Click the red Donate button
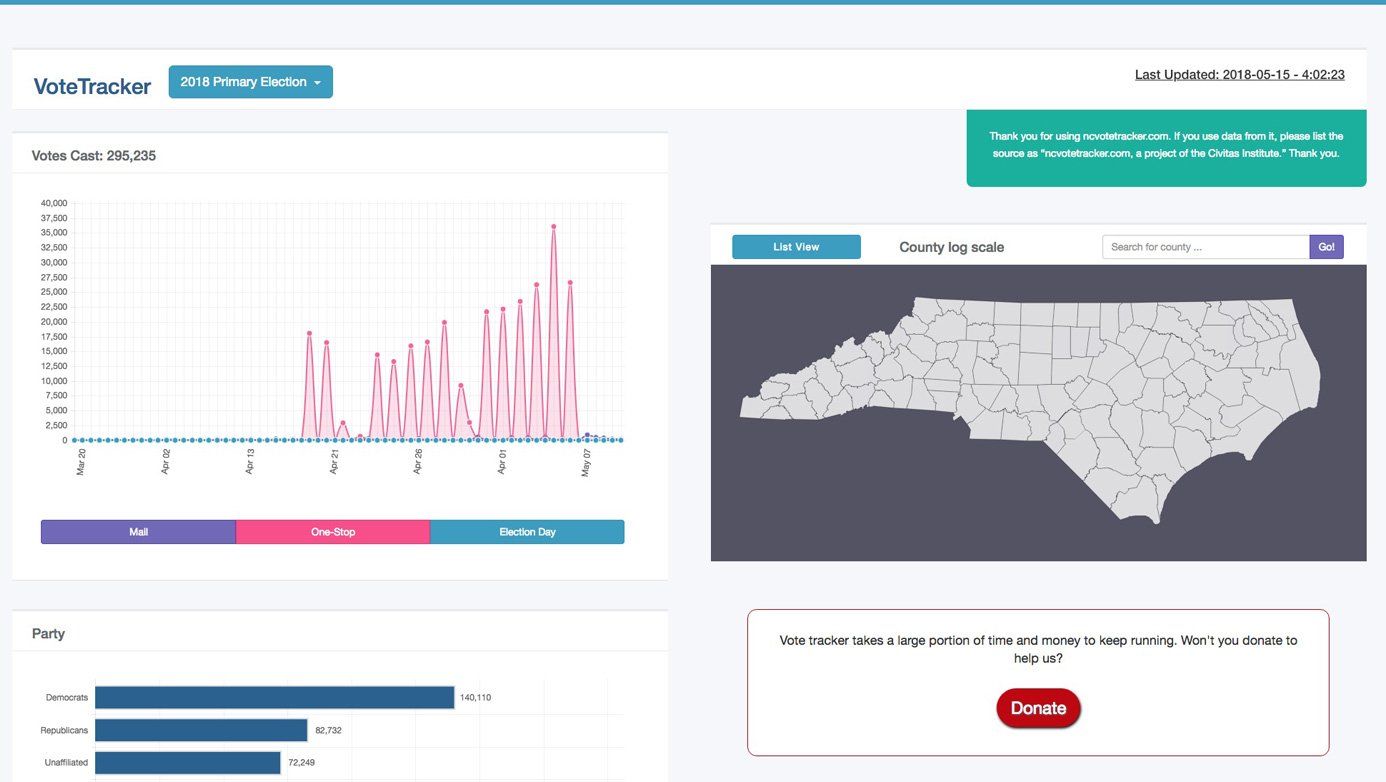 click(x=1038, y=708)
